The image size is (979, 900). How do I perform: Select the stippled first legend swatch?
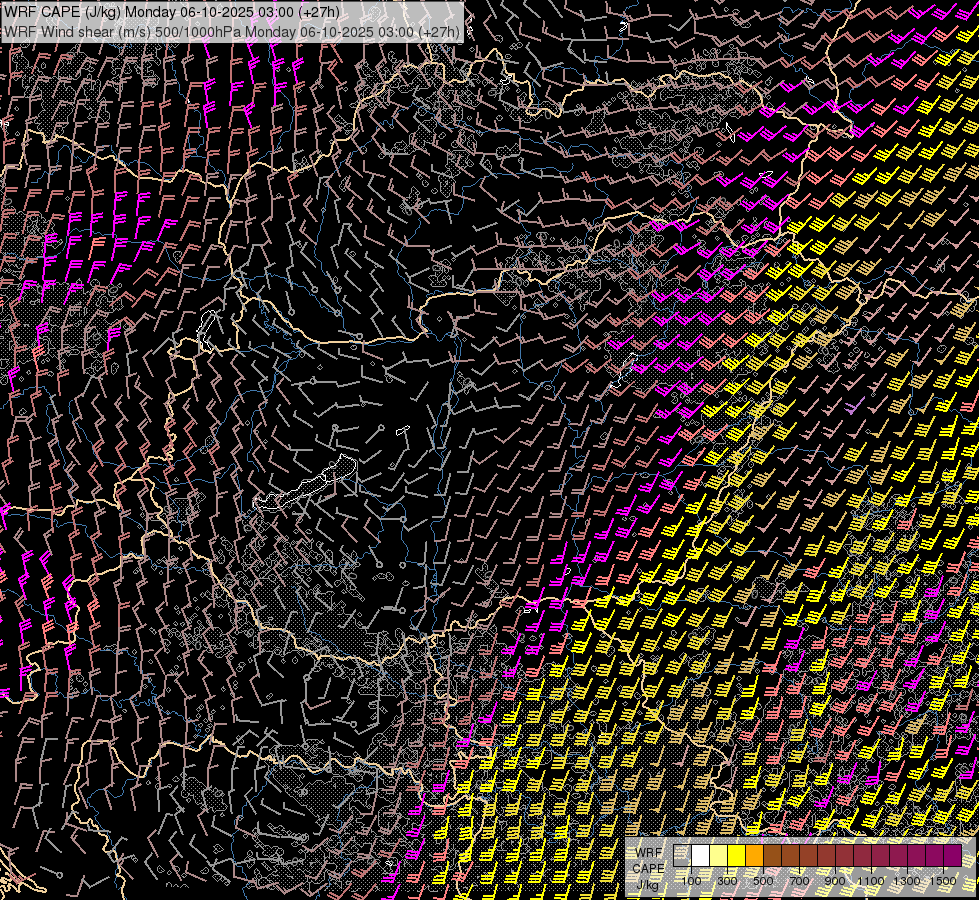pyautogui.click(x=683, y=856)
